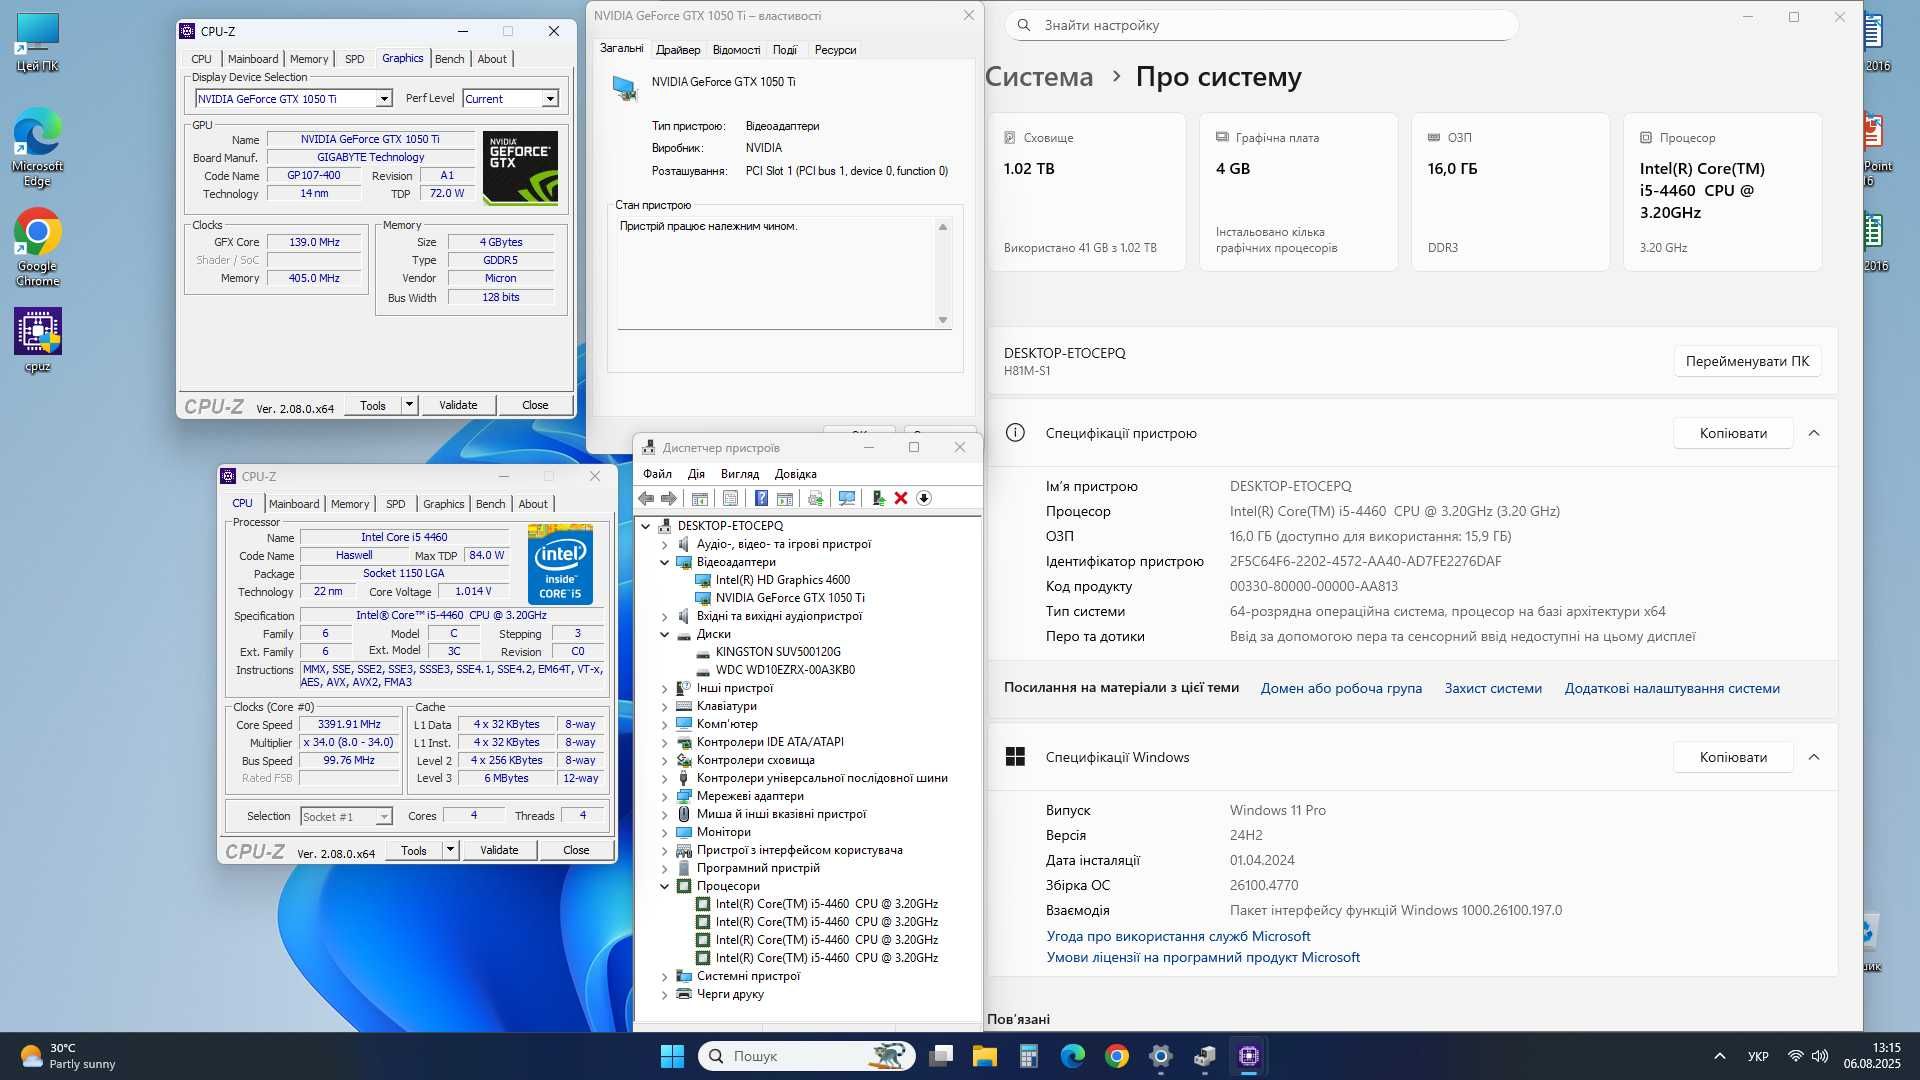Click the Edge icon on the taskbar

[x=1073, y=1056]
